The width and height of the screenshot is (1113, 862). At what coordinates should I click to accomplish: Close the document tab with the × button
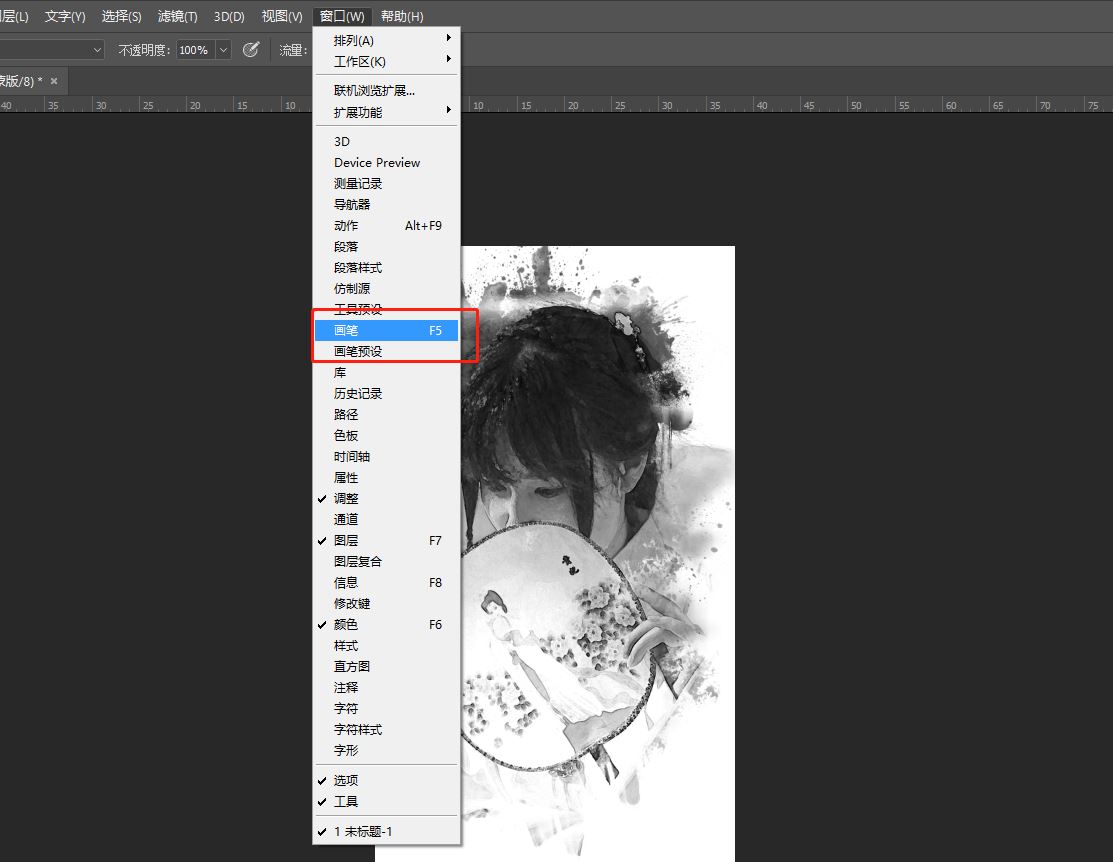coord(54,81)
